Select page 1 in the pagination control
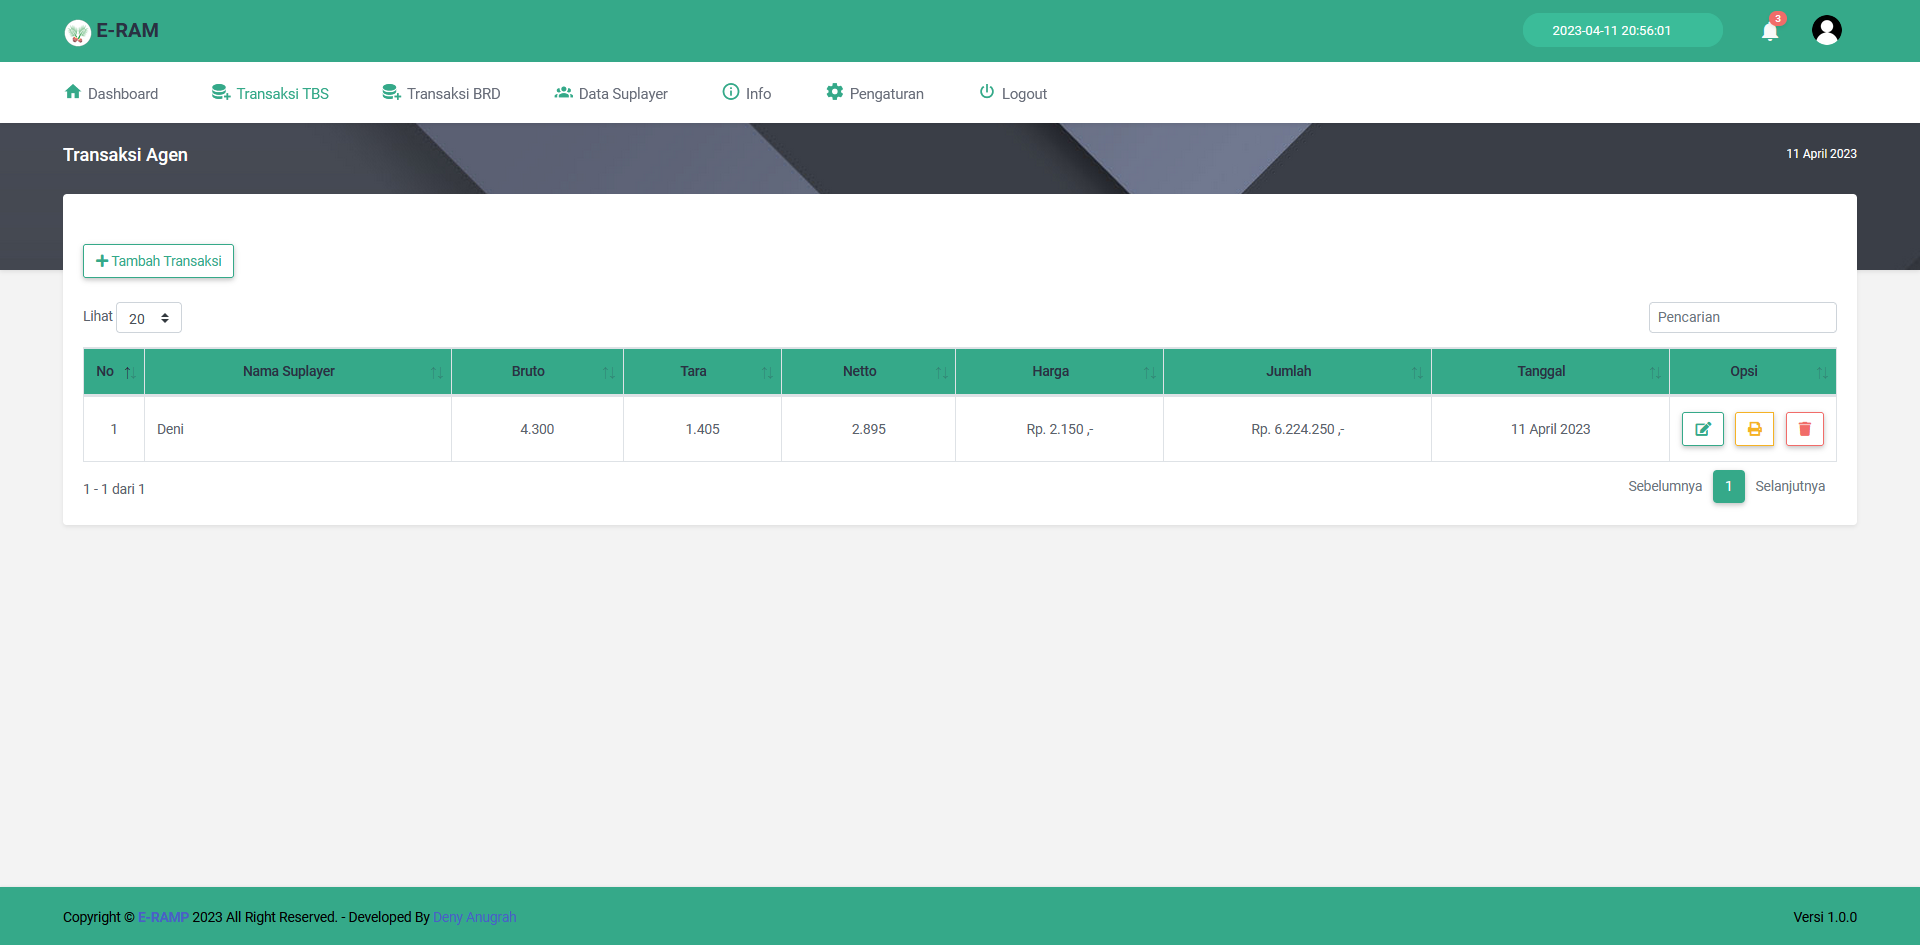The image size is (1920, 945). click(x=1729, y=487)
